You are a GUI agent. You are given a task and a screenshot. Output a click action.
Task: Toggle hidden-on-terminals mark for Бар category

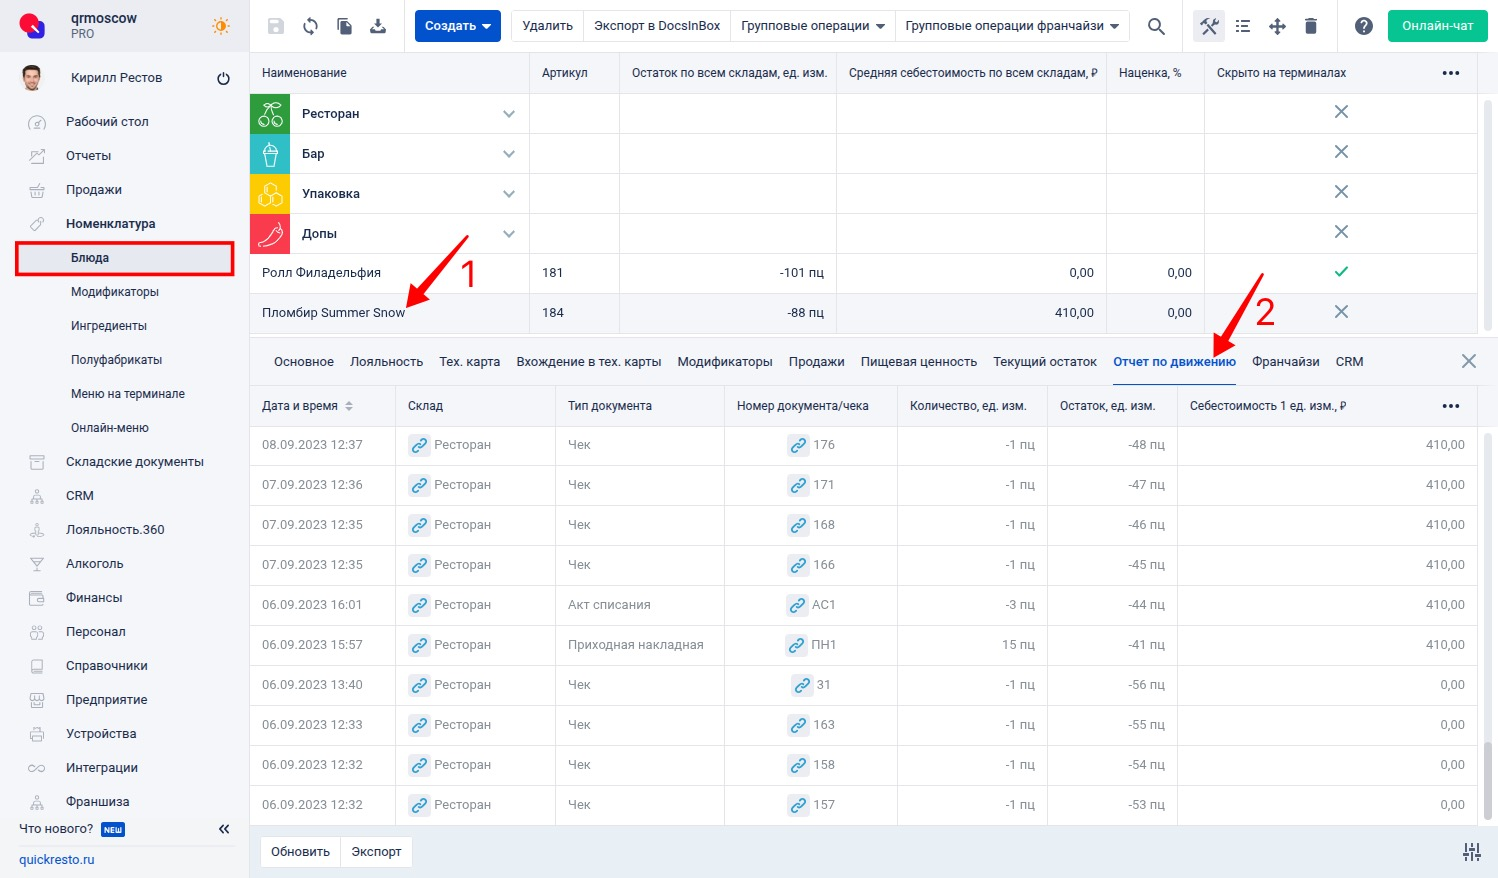[x=1341, y=152]
